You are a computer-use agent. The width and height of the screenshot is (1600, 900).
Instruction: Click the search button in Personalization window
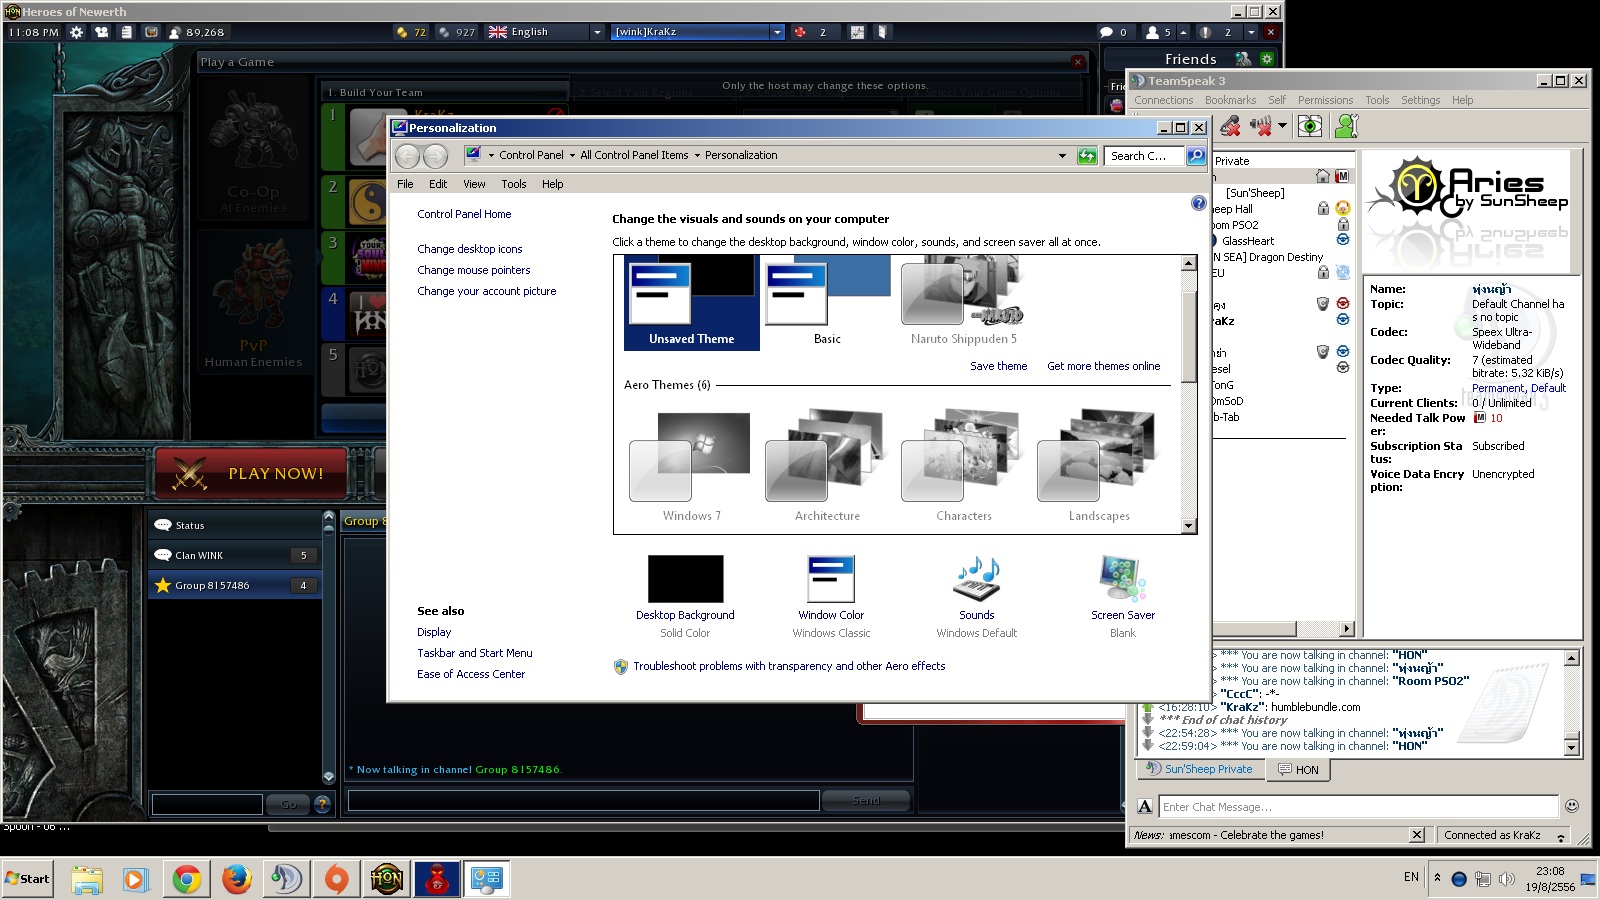(1195, 155)
